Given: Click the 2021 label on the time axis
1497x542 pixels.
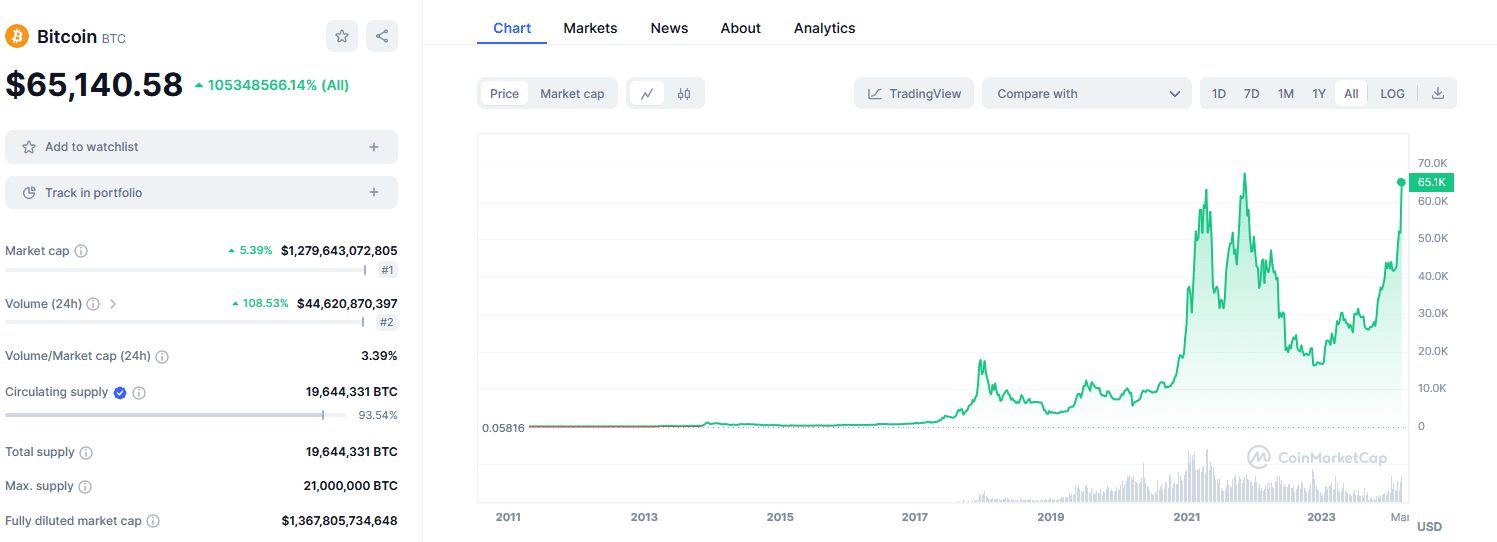Looking at the screenshot, I should pos(1187,517).
